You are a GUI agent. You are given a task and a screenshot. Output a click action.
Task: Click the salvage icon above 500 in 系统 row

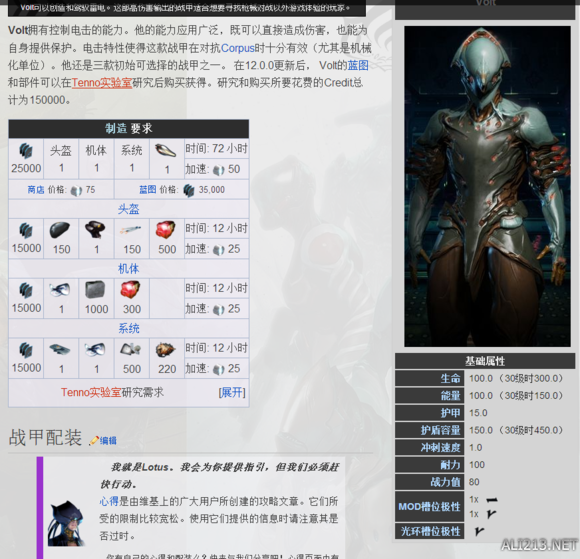(x=131, y=349)
